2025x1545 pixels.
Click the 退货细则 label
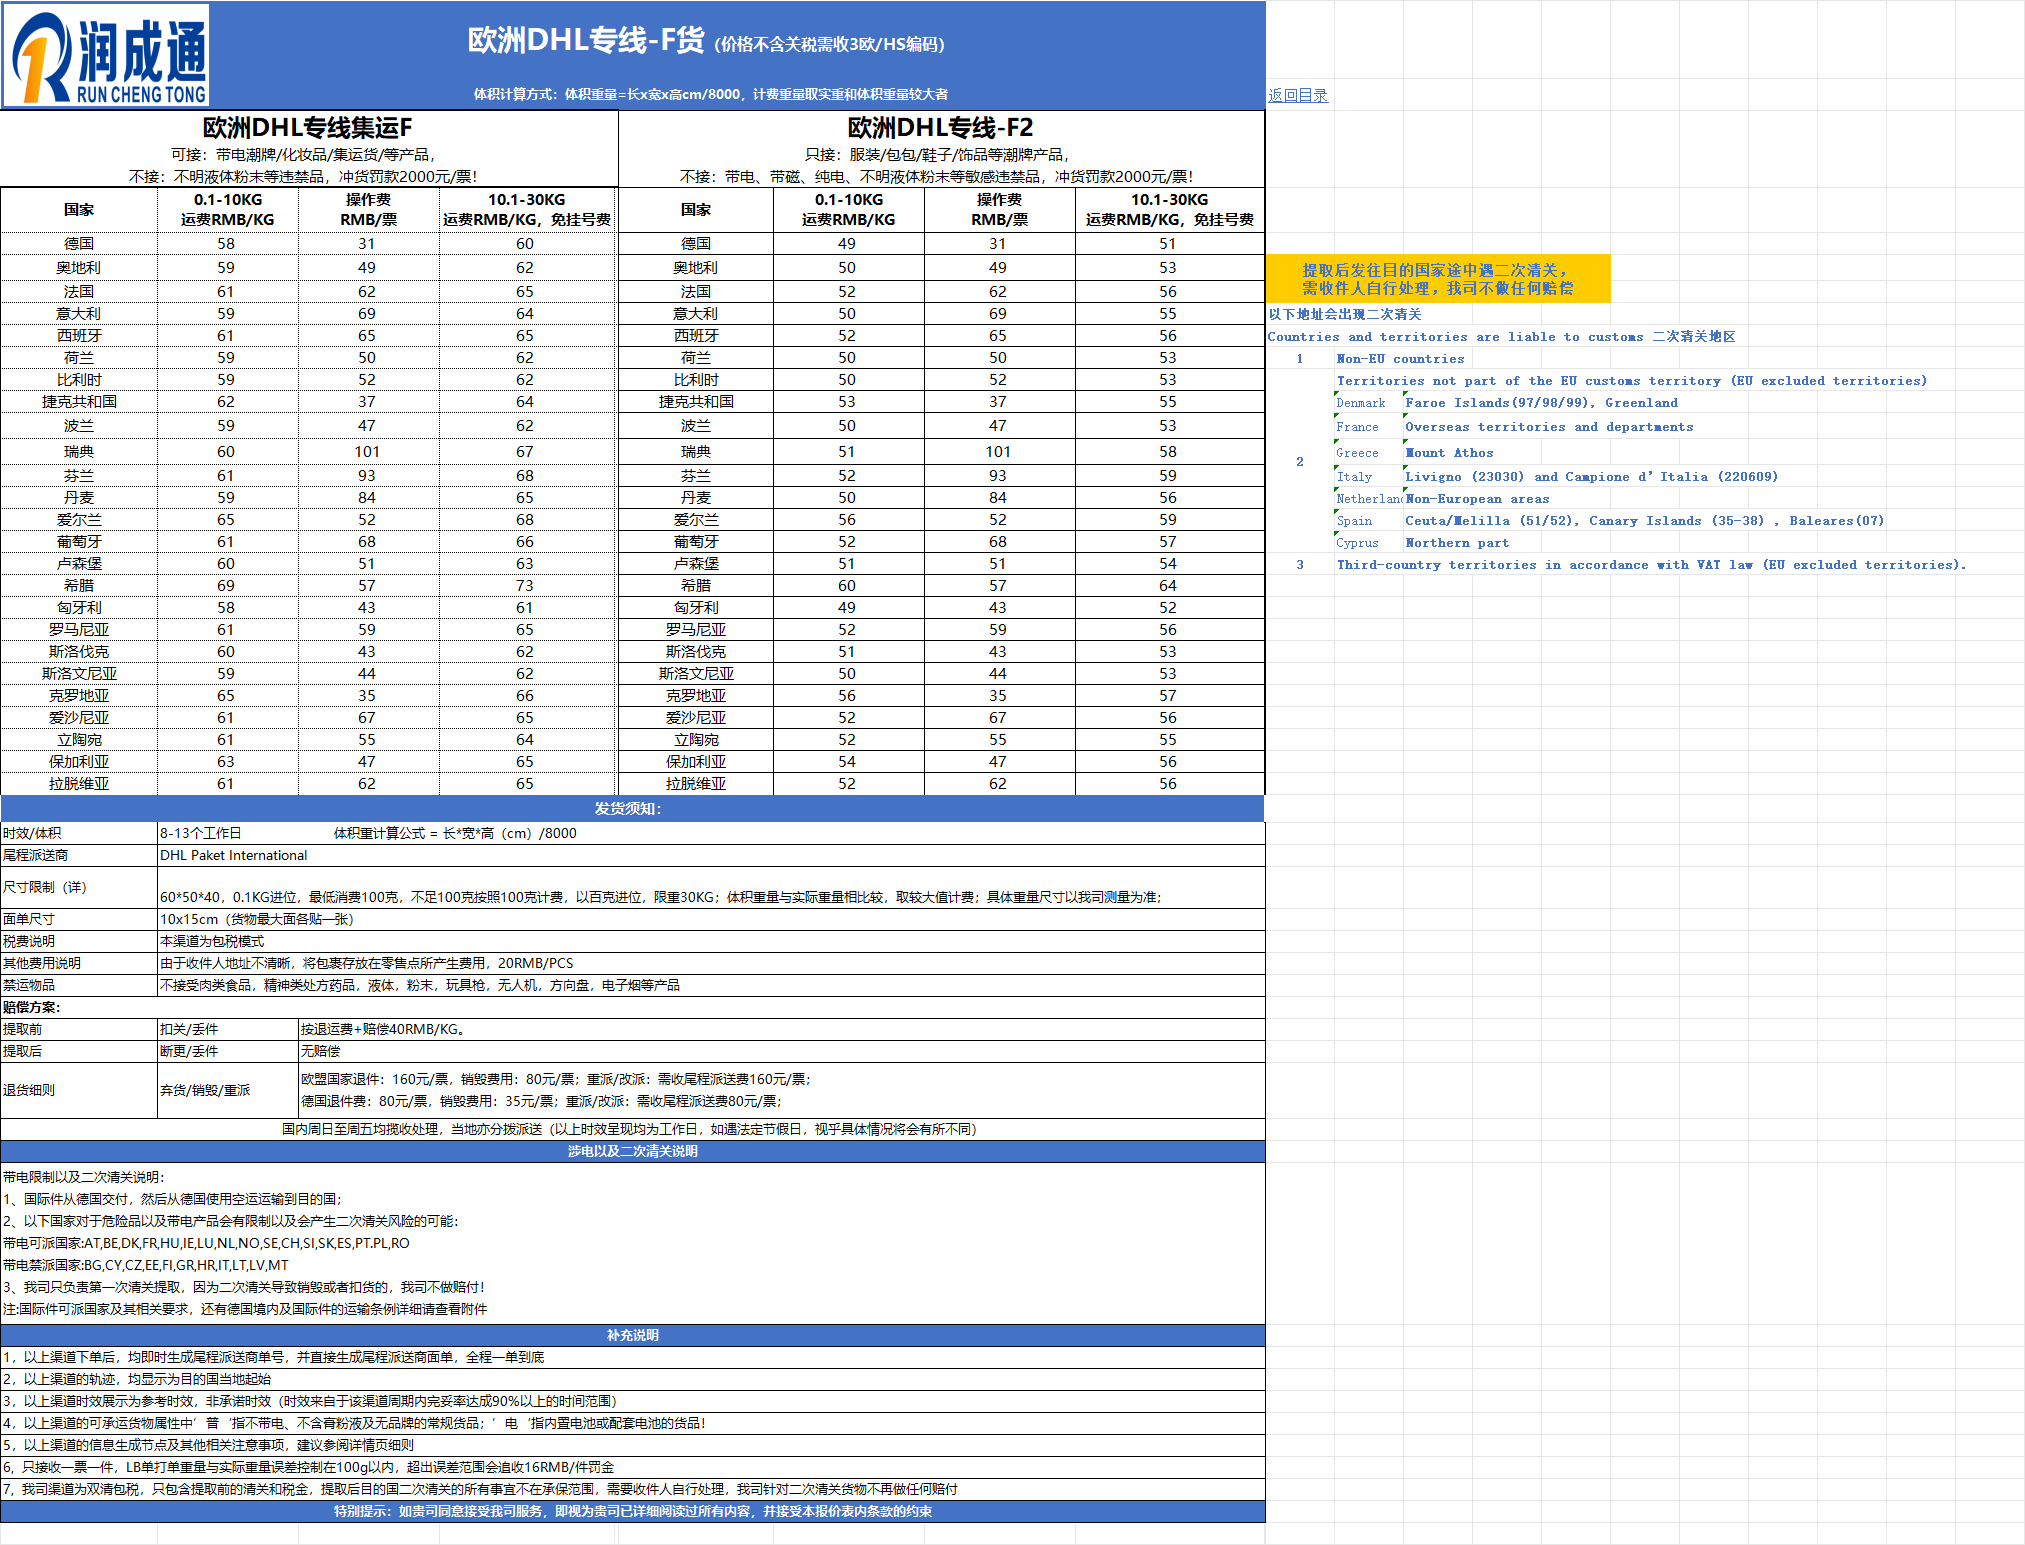[29, 1090]
